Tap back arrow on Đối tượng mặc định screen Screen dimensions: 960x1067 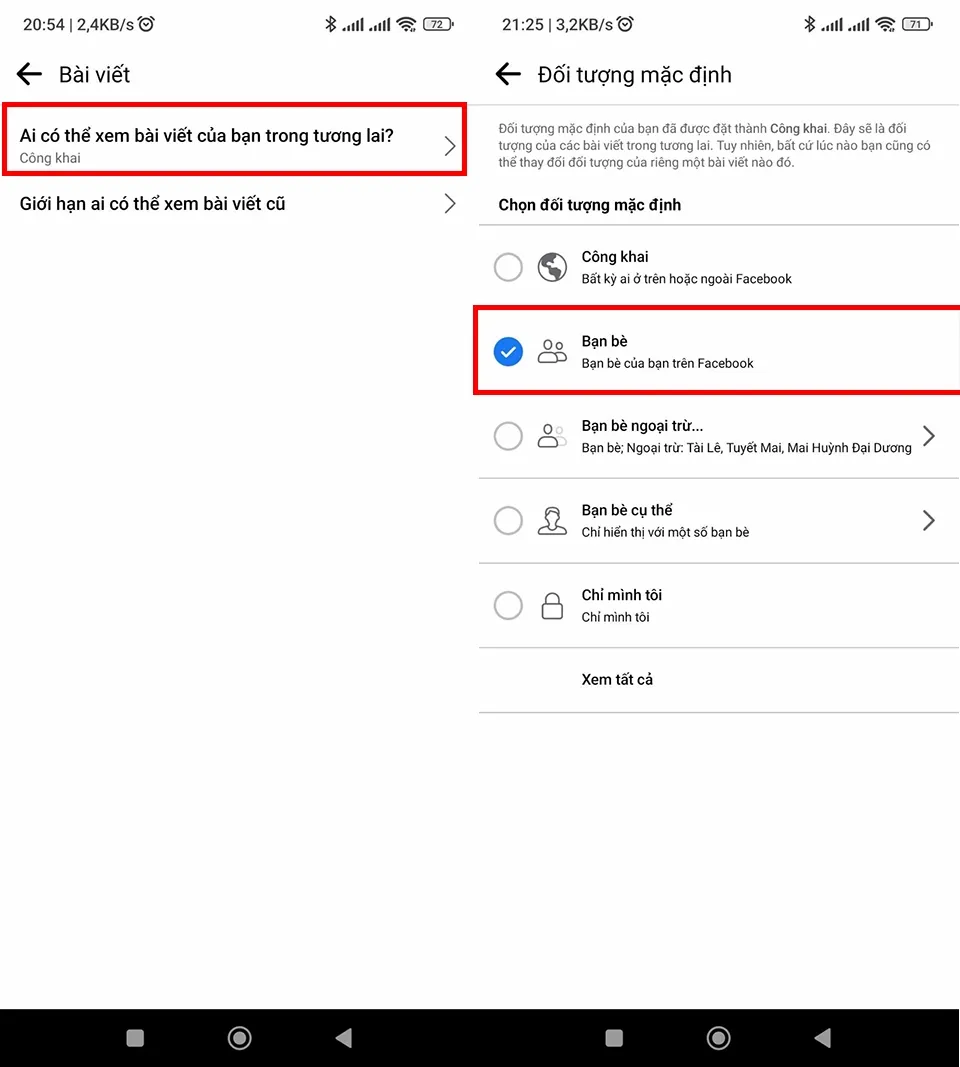click(509, 74)
